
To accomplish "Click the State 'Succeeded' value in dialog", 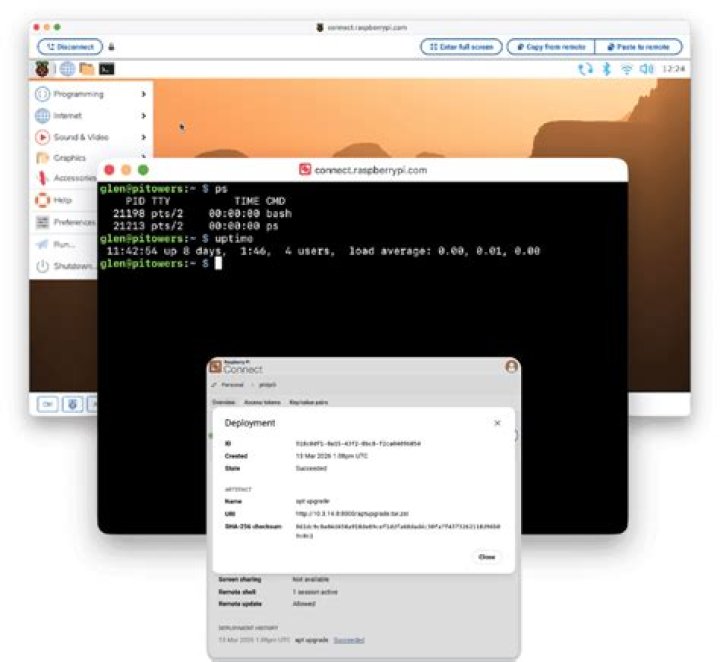I will (311, 468).
